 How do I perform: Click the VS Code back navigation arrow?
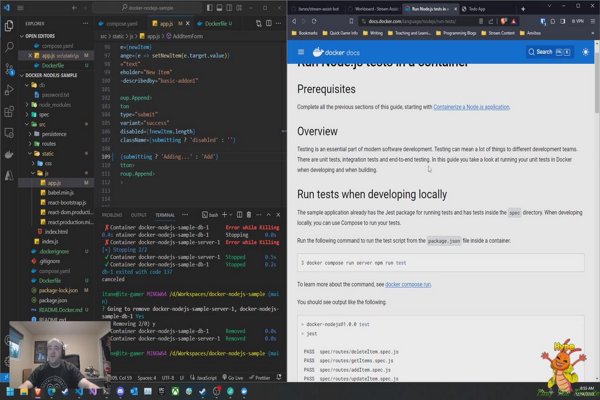tap(74, 8)
